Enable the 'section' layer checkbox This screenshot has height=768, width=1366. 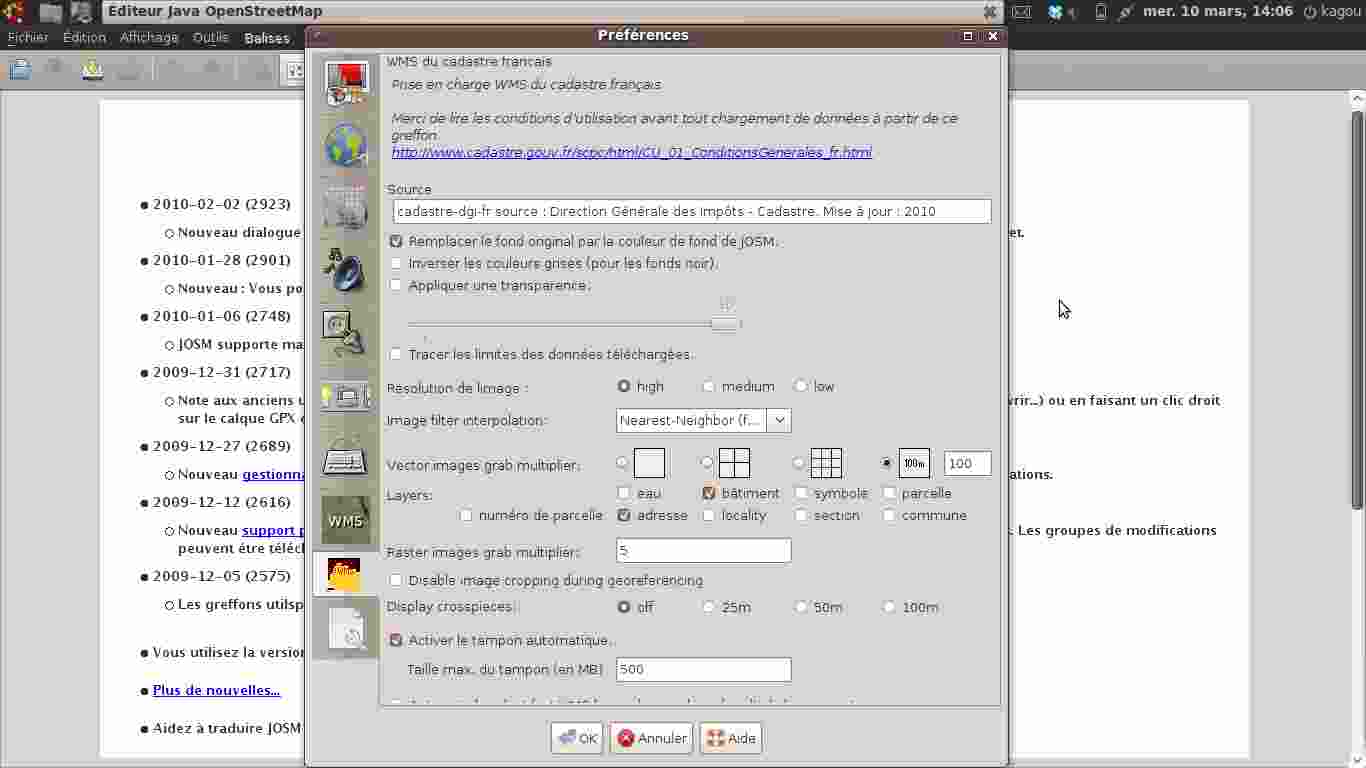[x=801, y=515]
